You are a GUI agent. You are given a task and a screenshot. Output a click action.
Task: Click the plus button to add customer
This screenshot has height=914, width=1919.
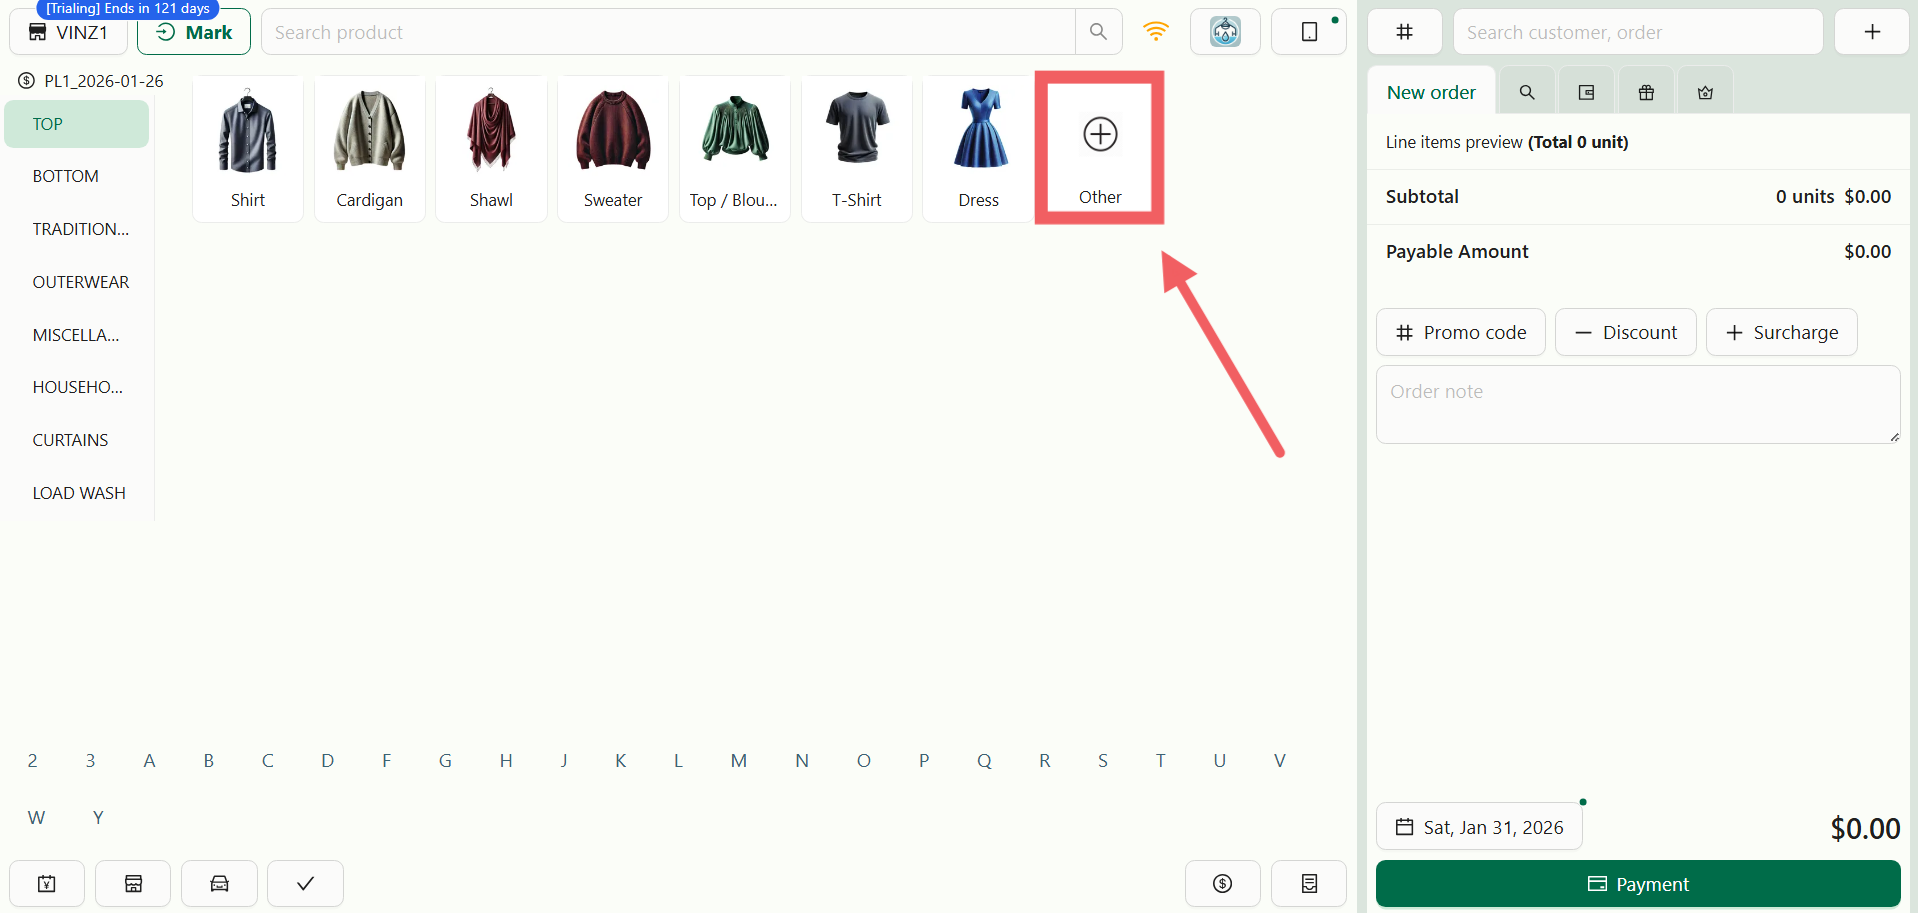pos(1872,32)
